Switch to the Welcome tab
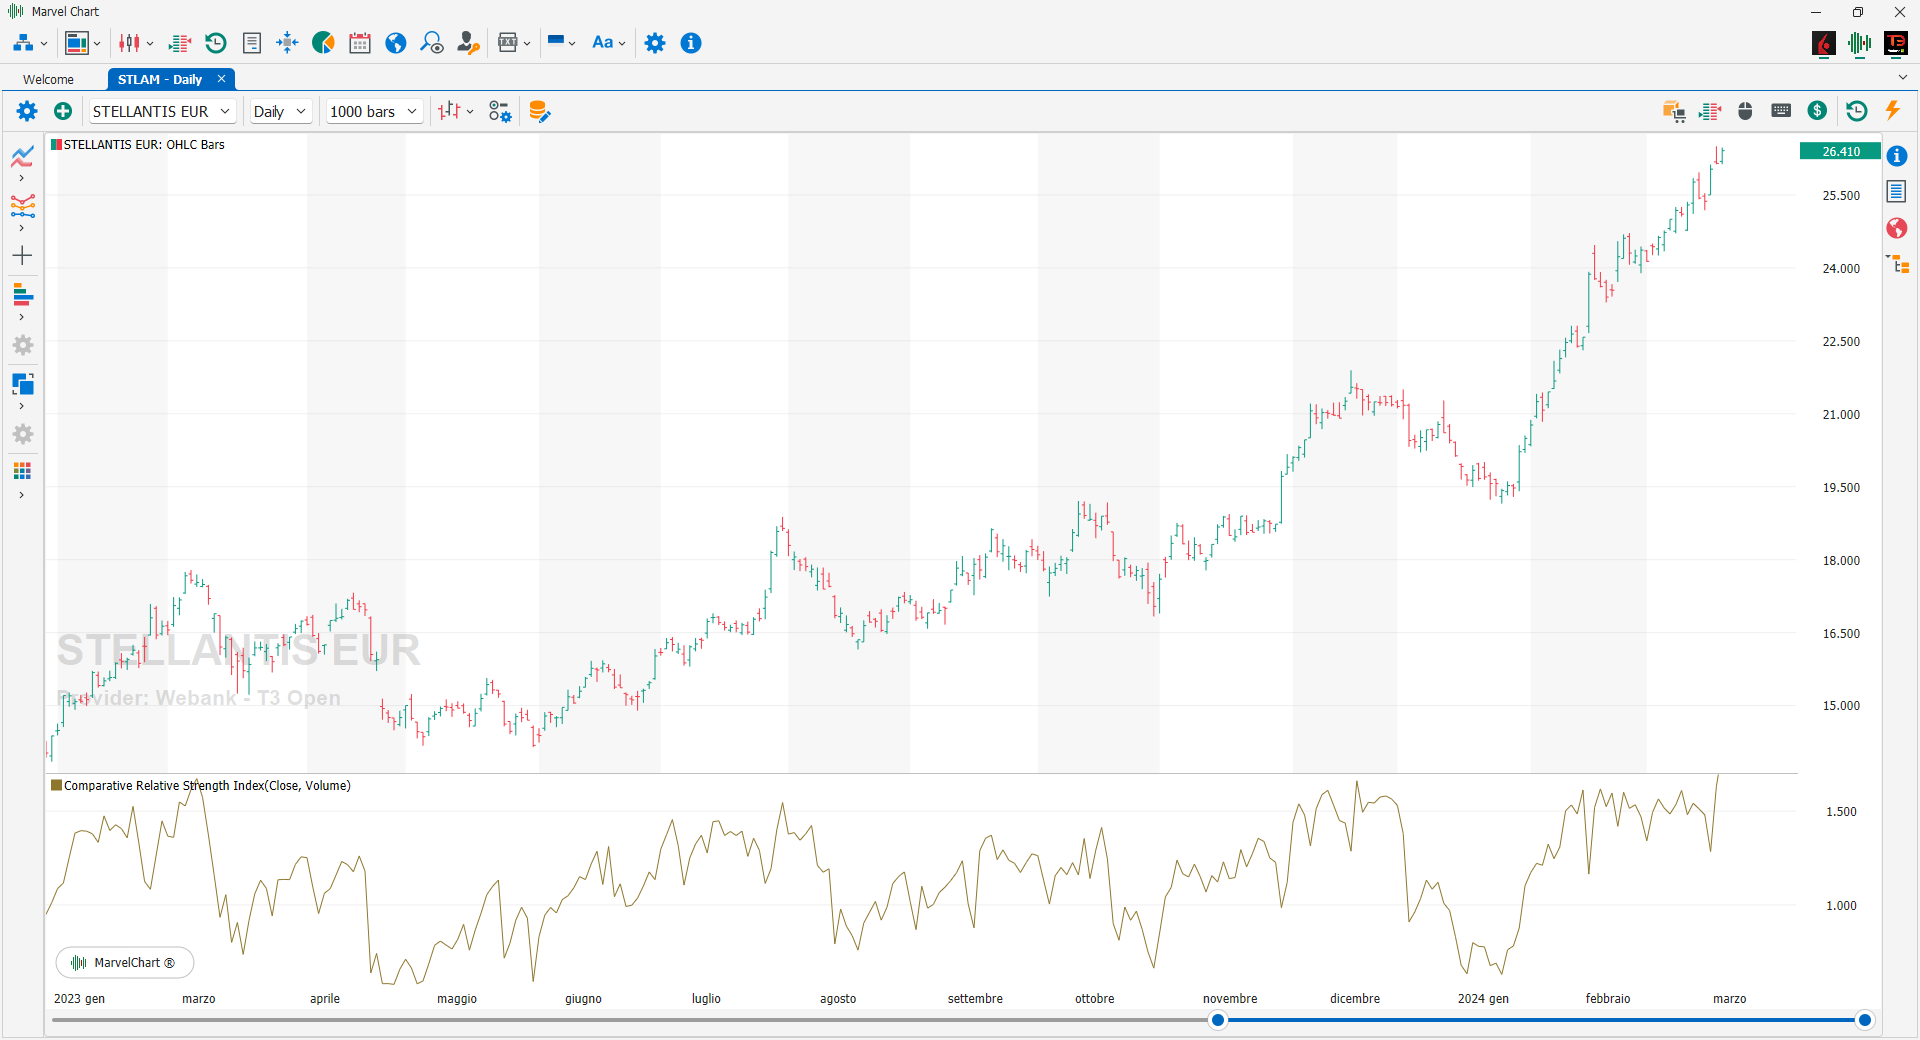This screenshot has height=1040, width=1920. point(48,80)
